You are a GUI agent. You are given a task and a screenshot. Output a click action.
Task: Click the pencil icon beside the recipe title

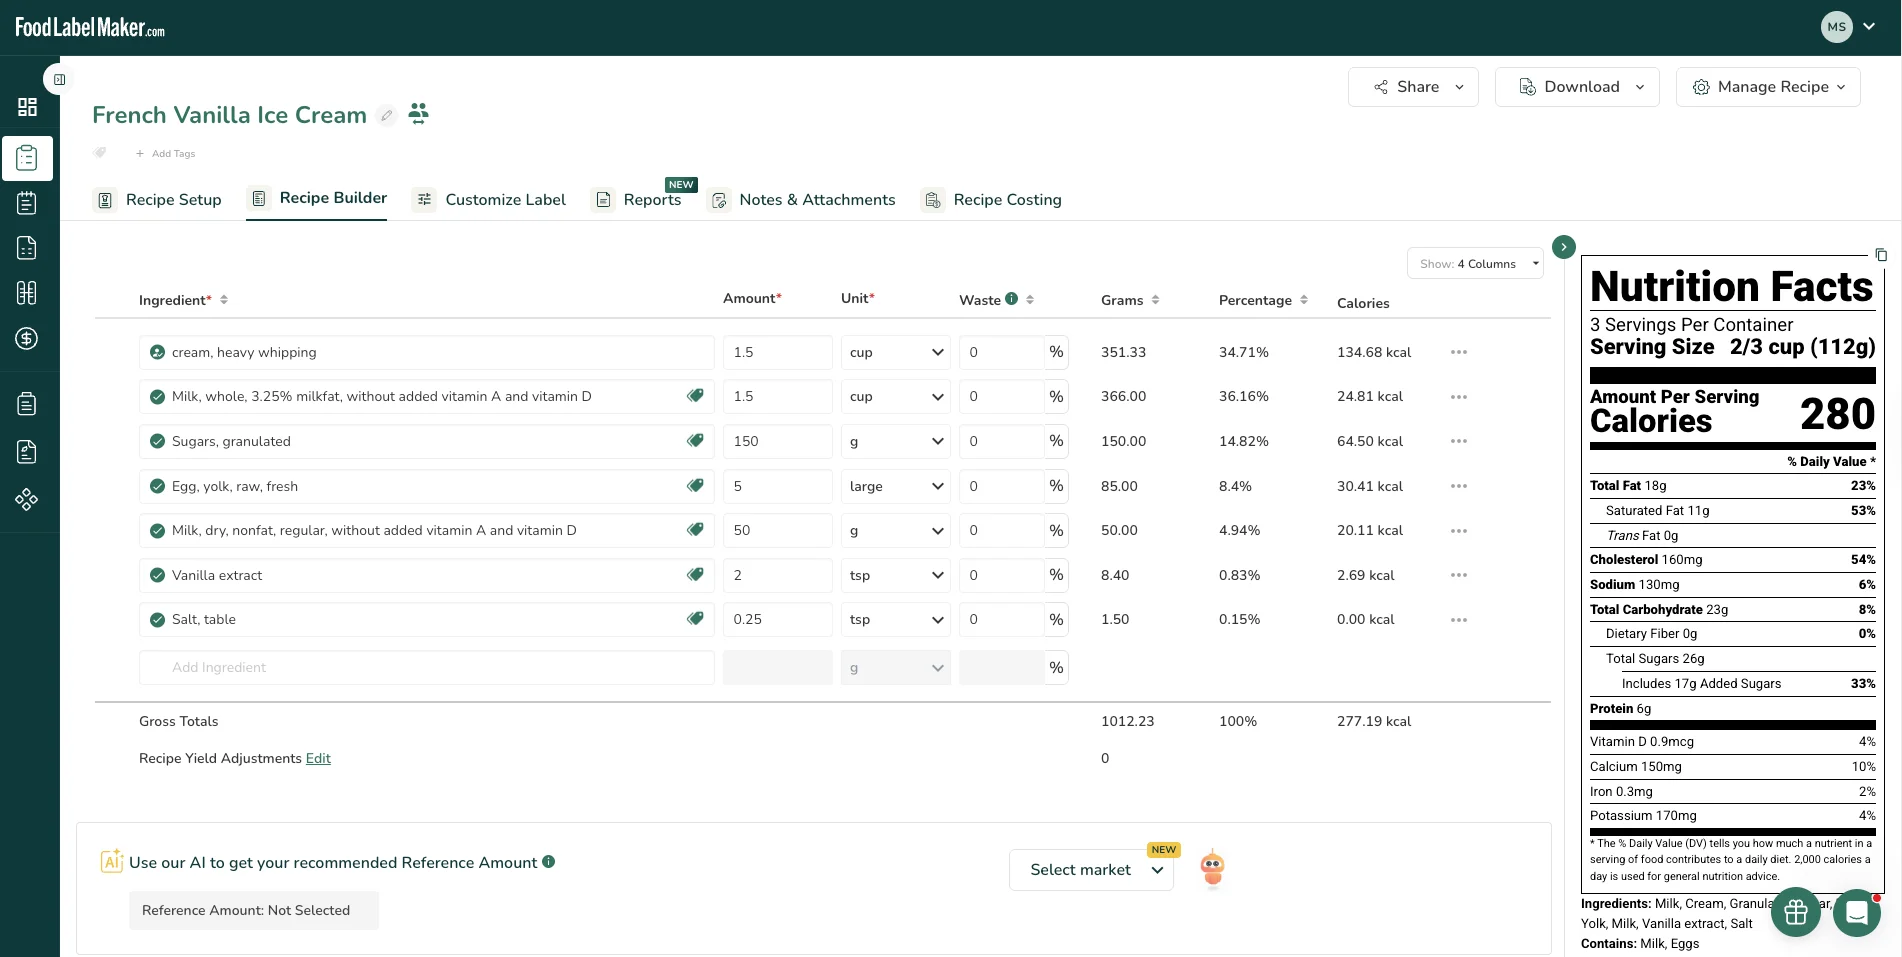click(x=387, y=115)
